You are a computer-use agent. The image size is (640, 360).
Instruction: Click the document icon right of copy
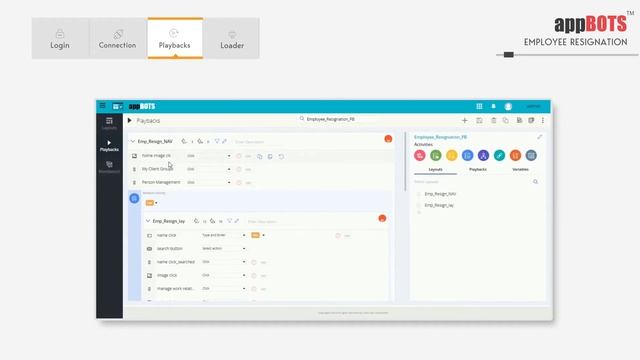point(519,120)
